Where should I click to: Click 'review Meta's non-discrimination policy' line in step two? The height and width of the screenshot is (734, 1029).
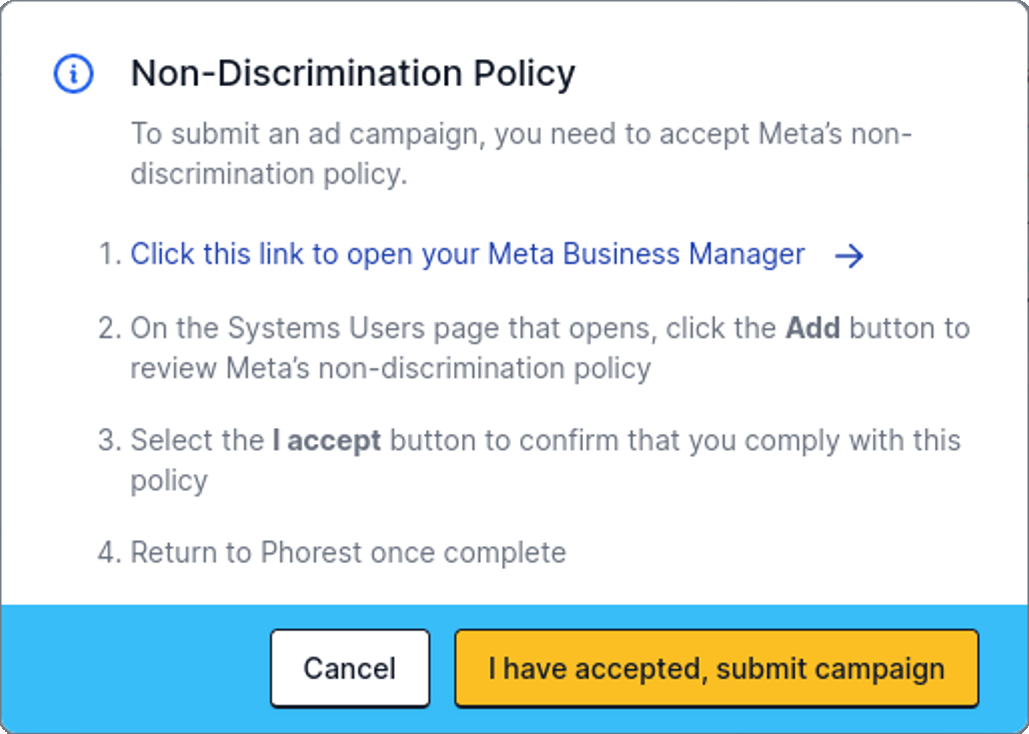click(390, 368)
